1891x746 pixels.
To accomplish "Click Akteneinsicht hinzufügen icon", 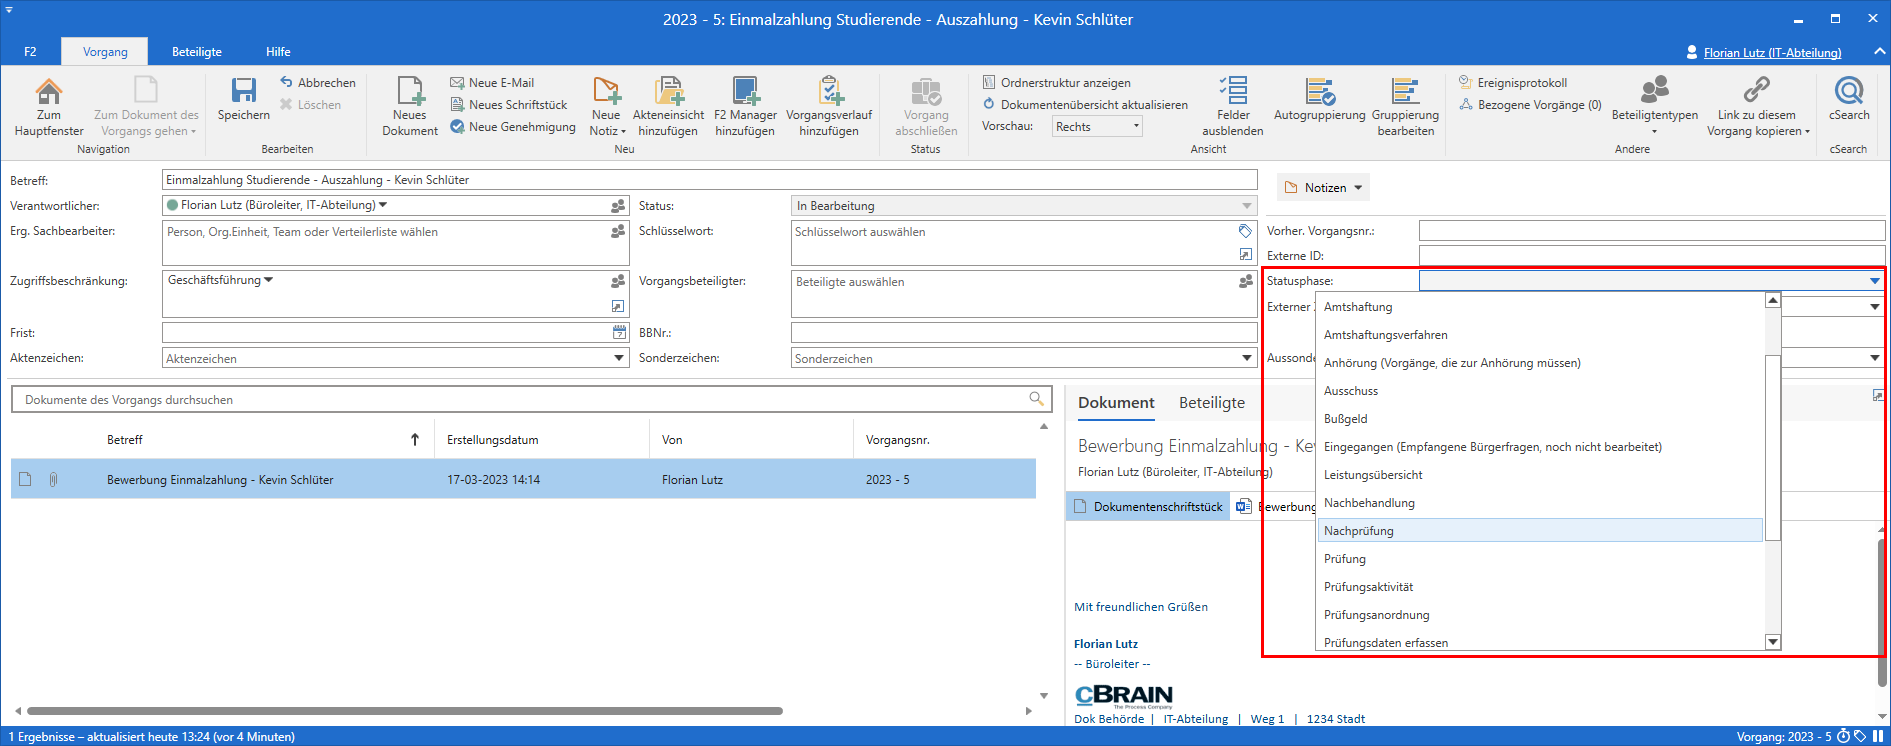I will pos(668,92).
